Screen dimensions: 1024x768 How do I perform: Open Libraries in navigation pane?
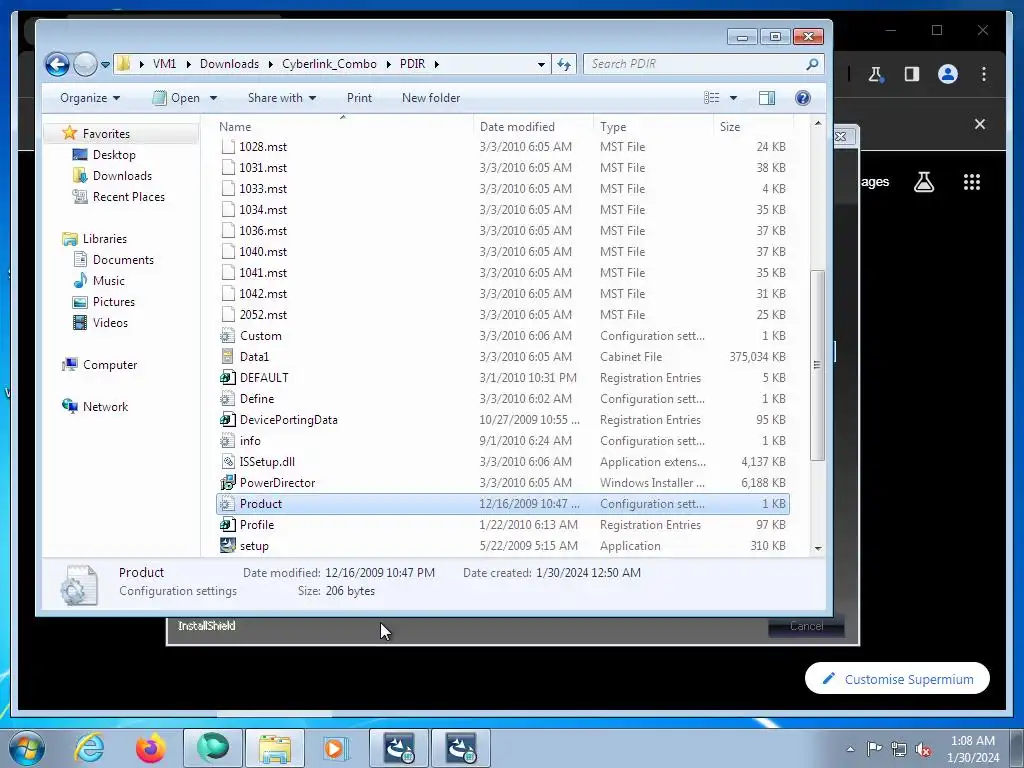click(104, 239)
